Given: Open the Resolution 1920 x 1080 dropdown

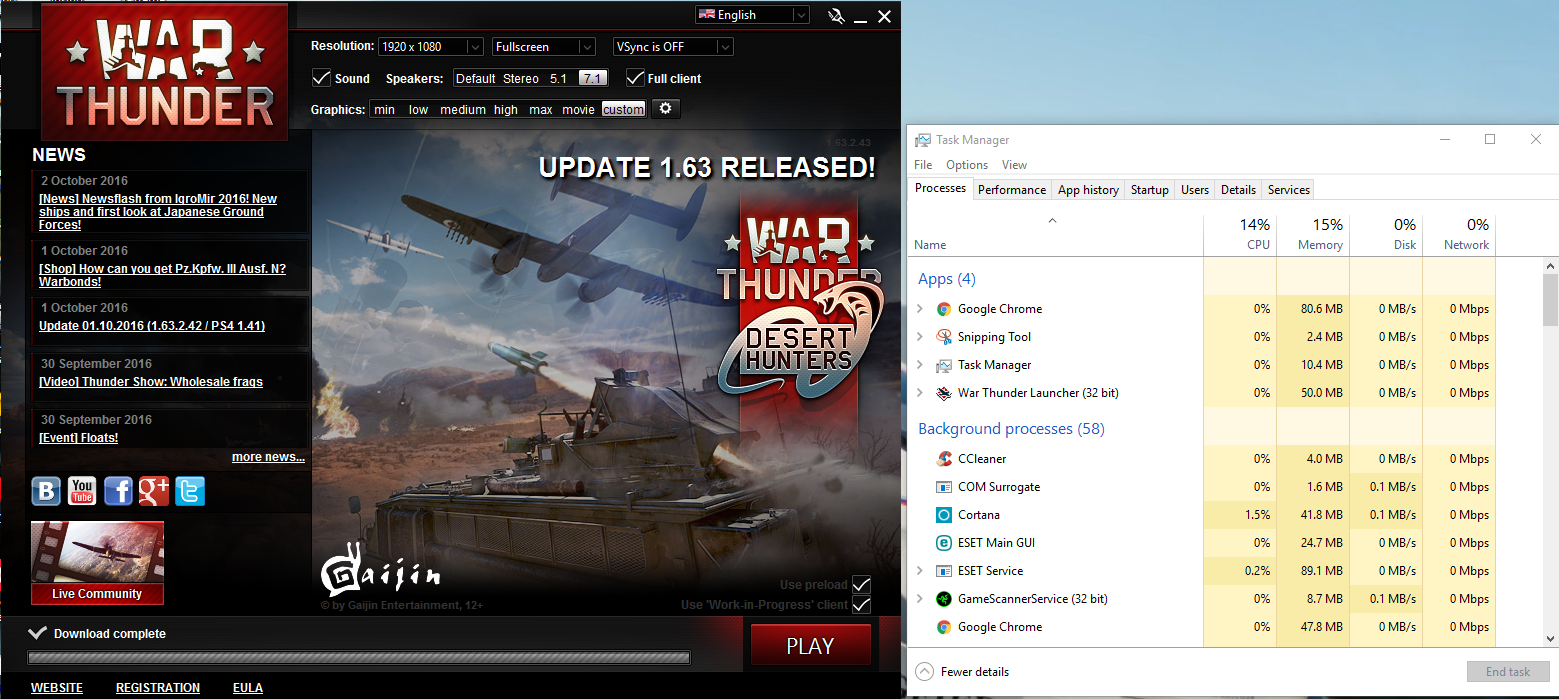Looking at the screenshot, I should point(431,47).
